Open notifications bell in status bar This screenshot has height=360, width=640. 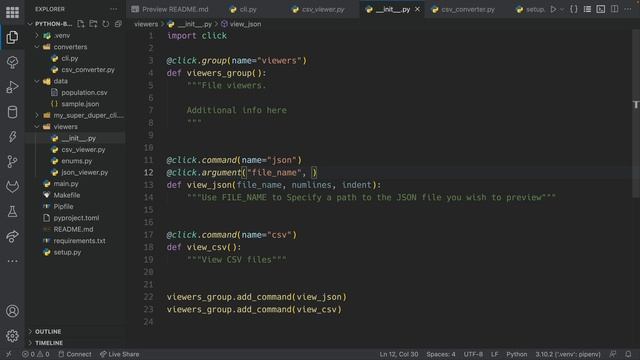(628, 354)
